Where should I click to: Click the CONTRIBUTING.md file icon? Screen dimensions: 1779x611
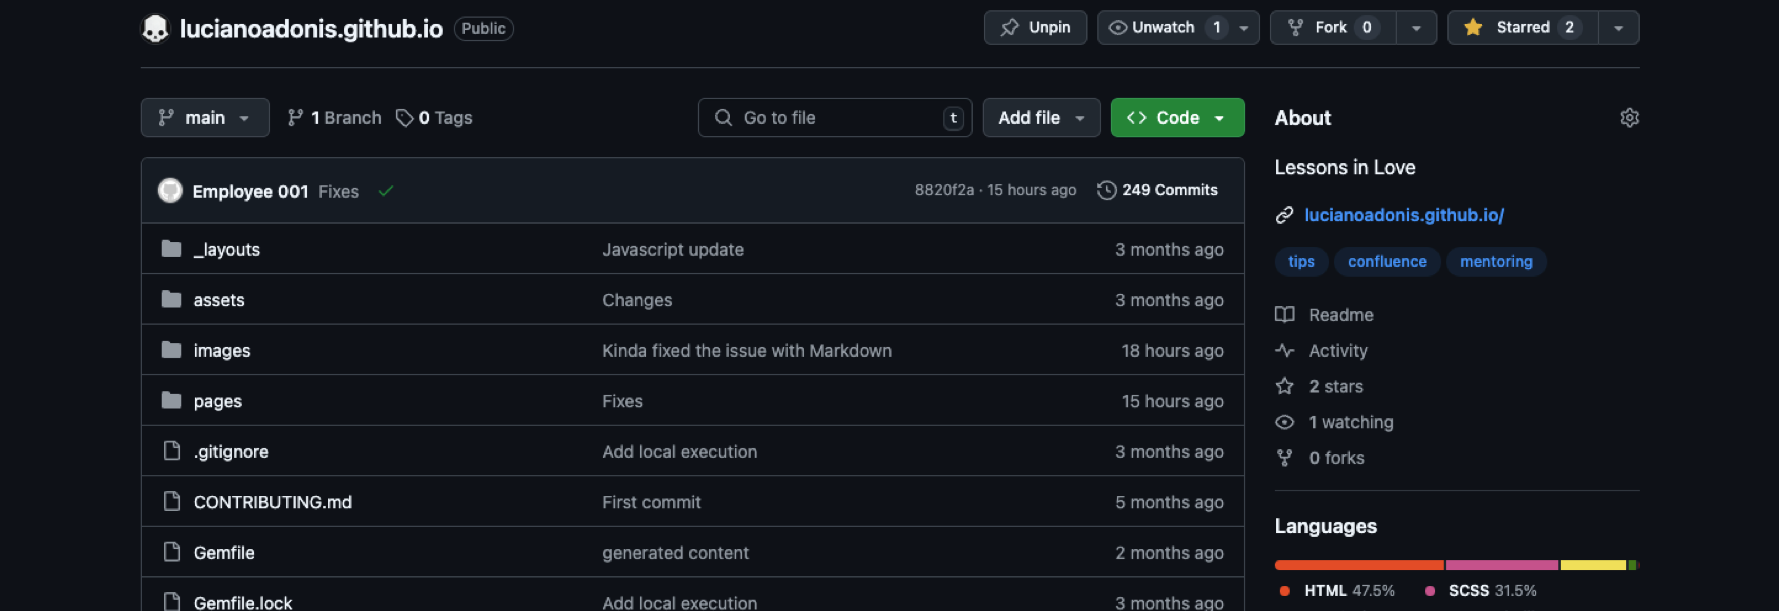tap(172, 501)
